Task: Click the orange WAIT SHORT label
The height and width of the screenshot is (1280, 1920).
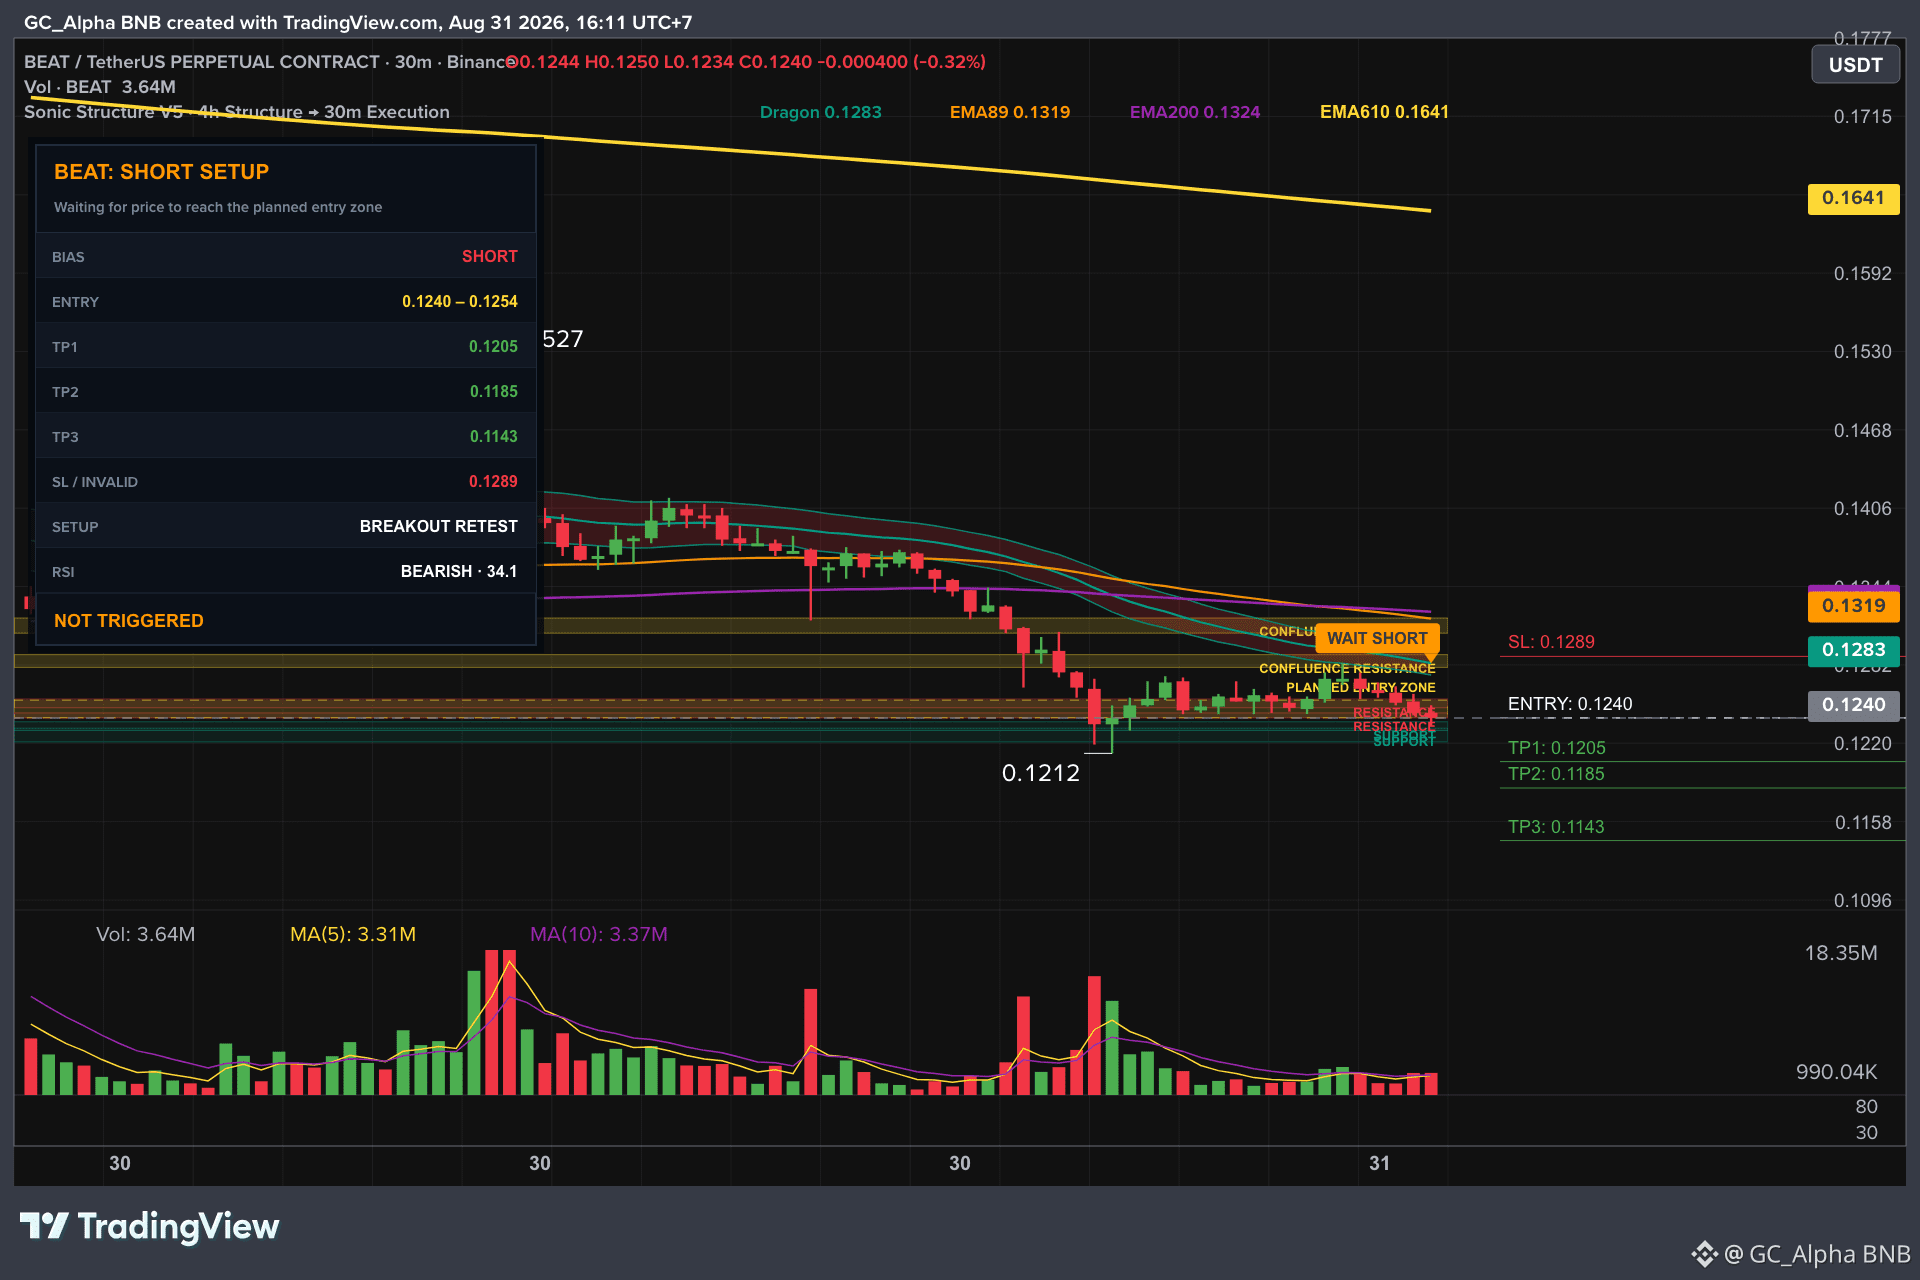Action: pos(1377,638)
